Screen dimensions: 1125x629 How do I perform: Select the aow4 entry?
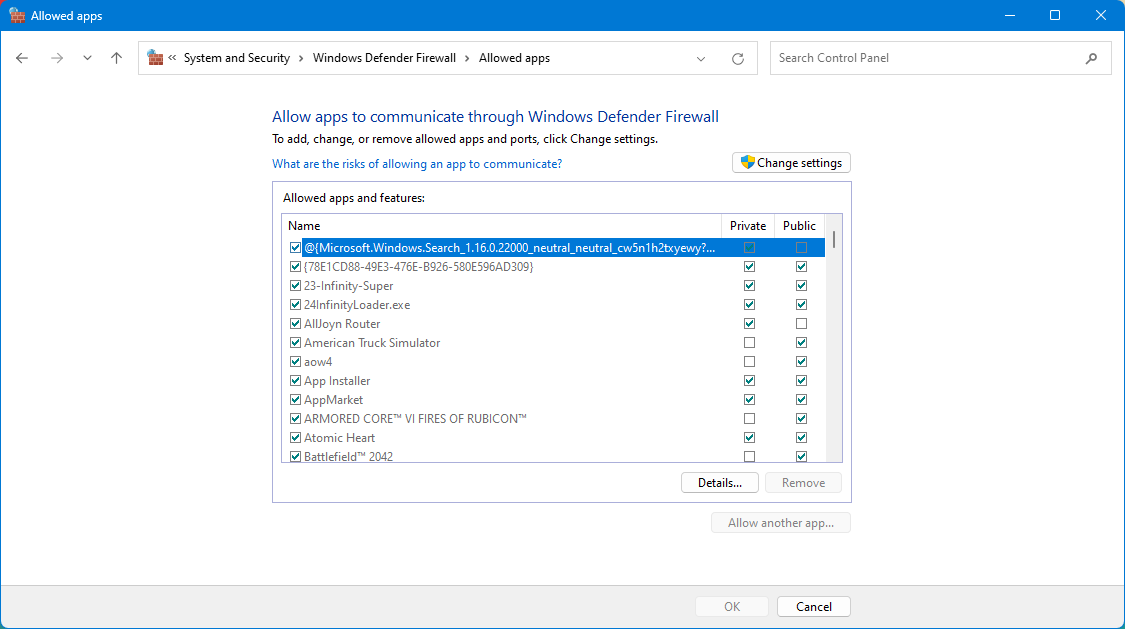coord(318,361)
